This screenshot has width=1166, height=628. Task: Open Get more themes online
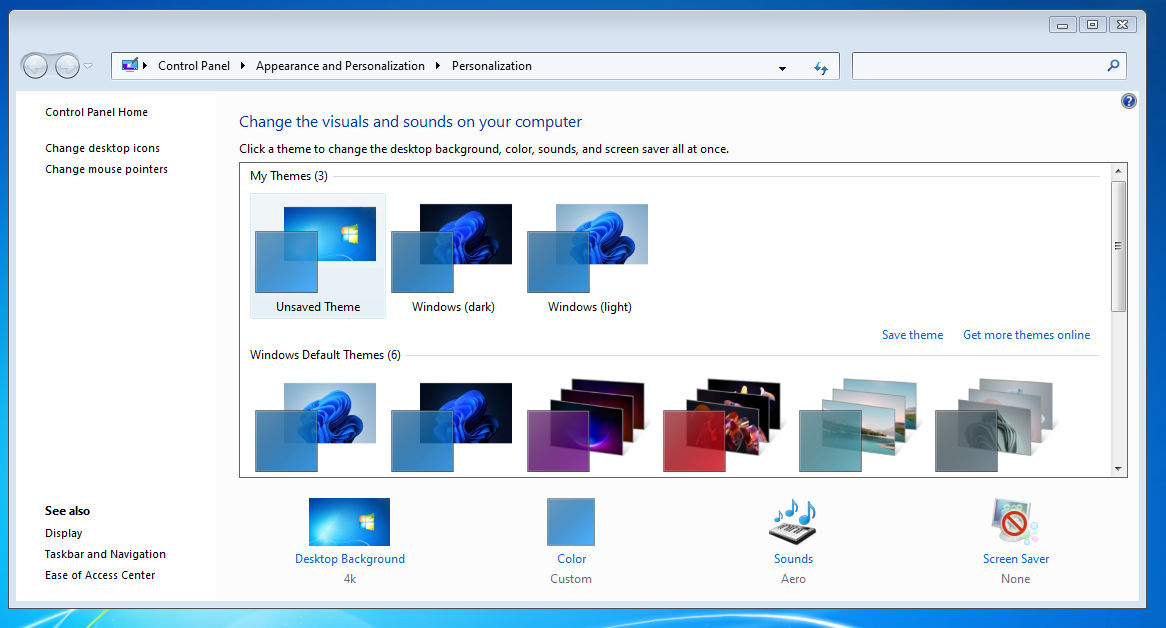point(1026,334)
